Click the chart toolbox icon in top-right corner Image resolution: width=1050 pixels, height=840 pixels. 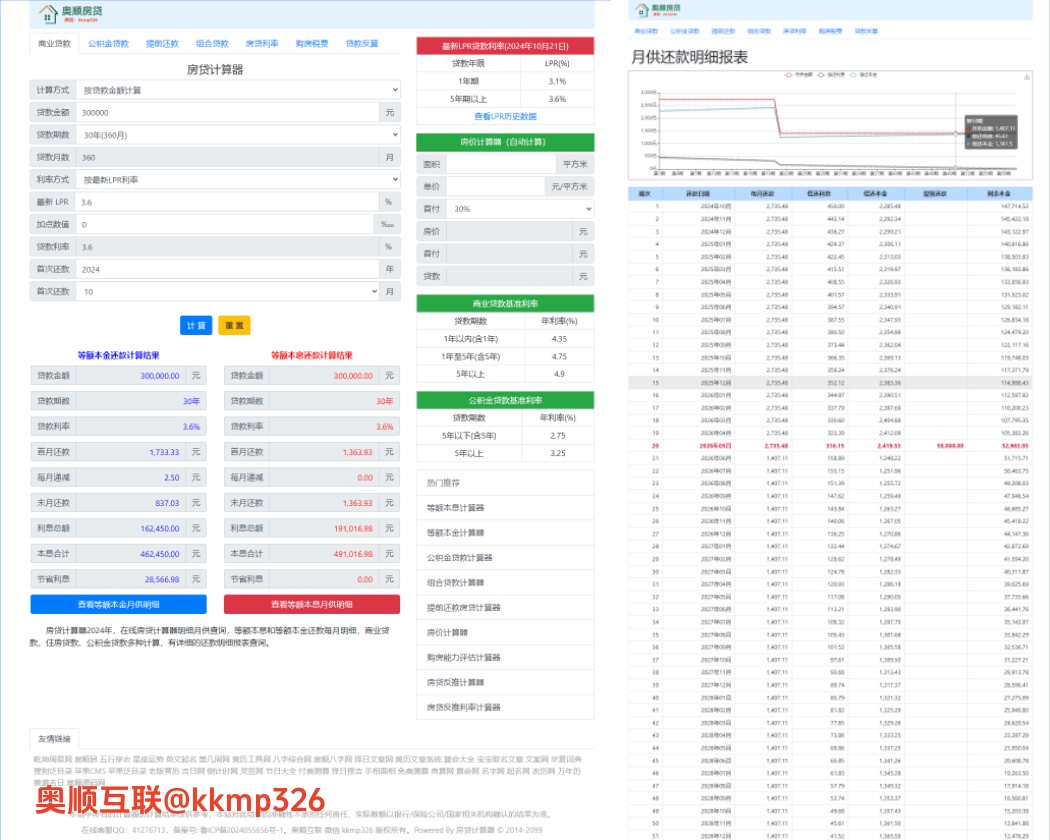[x=1027, y=75]
